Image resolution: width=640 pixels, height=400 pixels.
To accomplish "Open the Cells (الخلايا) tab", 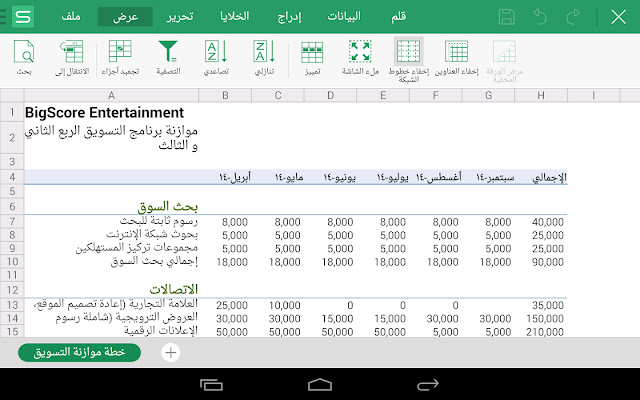I will coord(235,17).
